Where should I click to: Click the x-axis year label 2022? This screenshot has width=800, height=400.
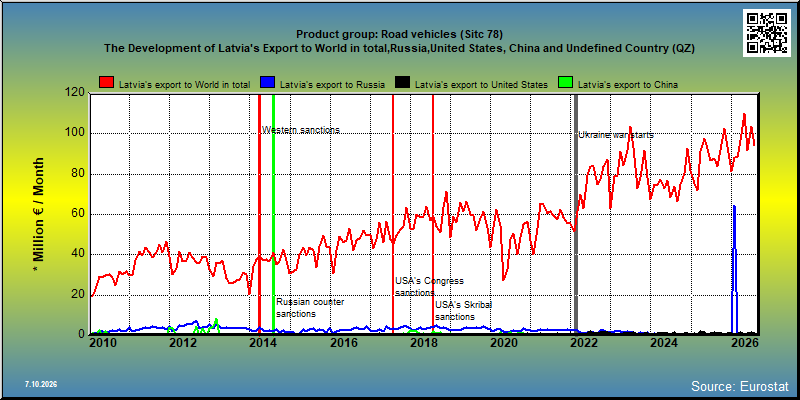pyautogui.click(x=585, y=343)
